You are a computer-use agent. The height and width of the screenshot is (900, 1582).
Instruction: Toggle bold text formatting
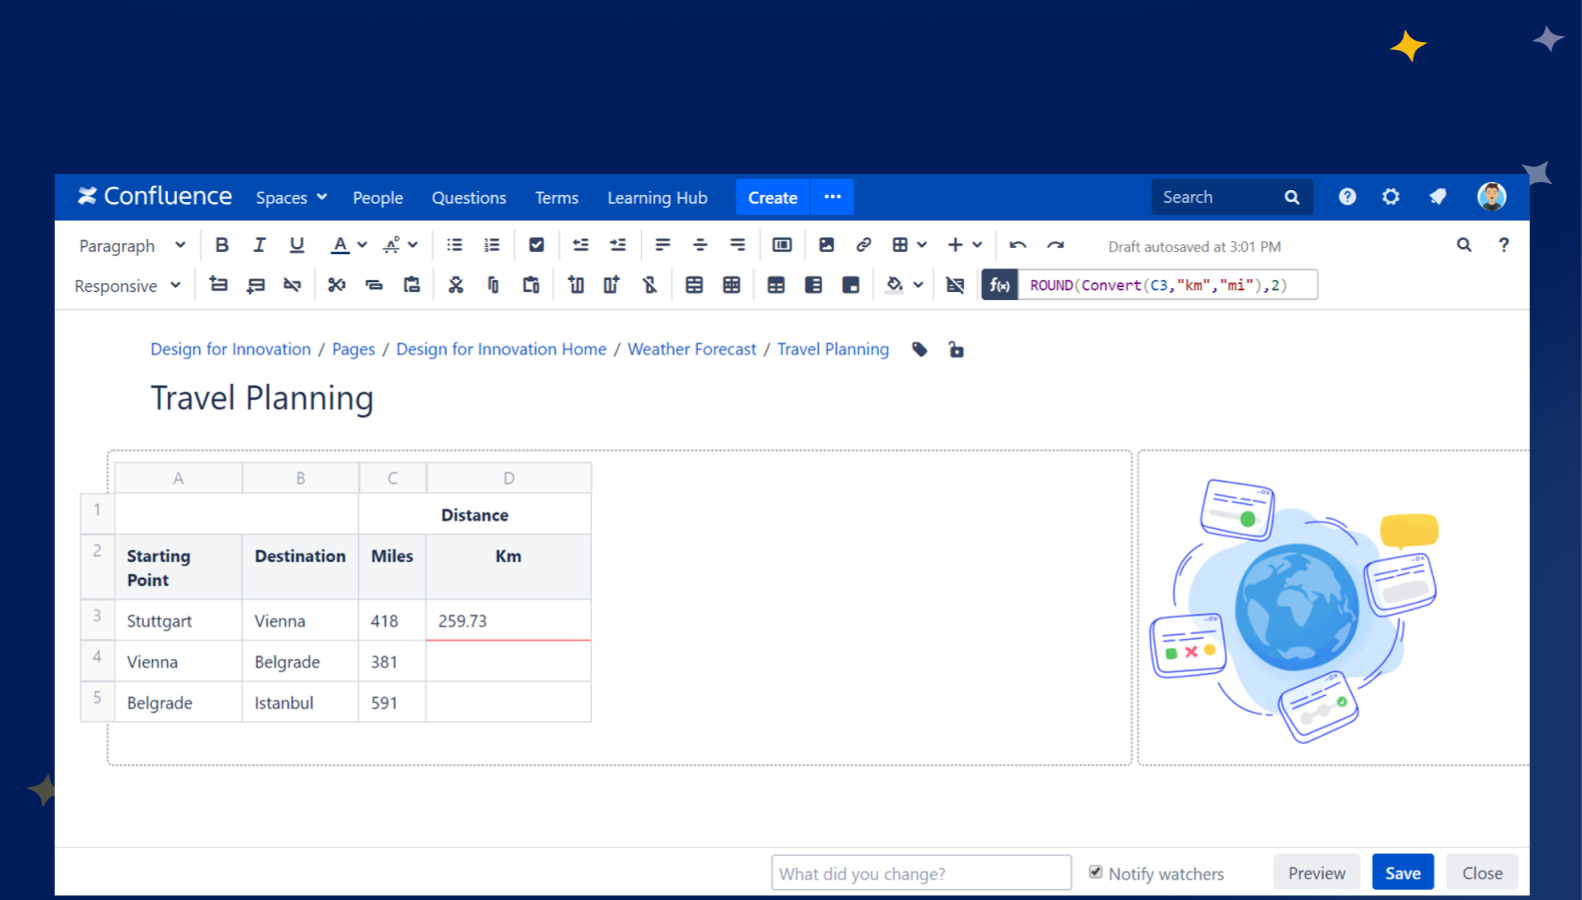(222, 245)
